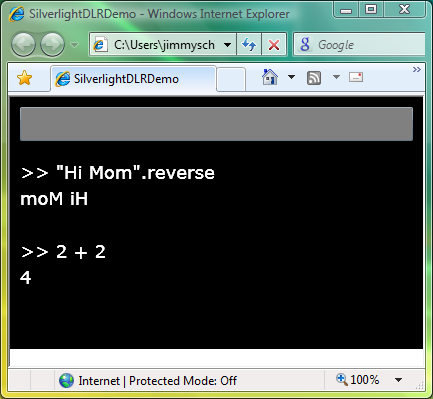Open the Favorites Center star icon
This screenshot has height=399, width=433.
24,78
